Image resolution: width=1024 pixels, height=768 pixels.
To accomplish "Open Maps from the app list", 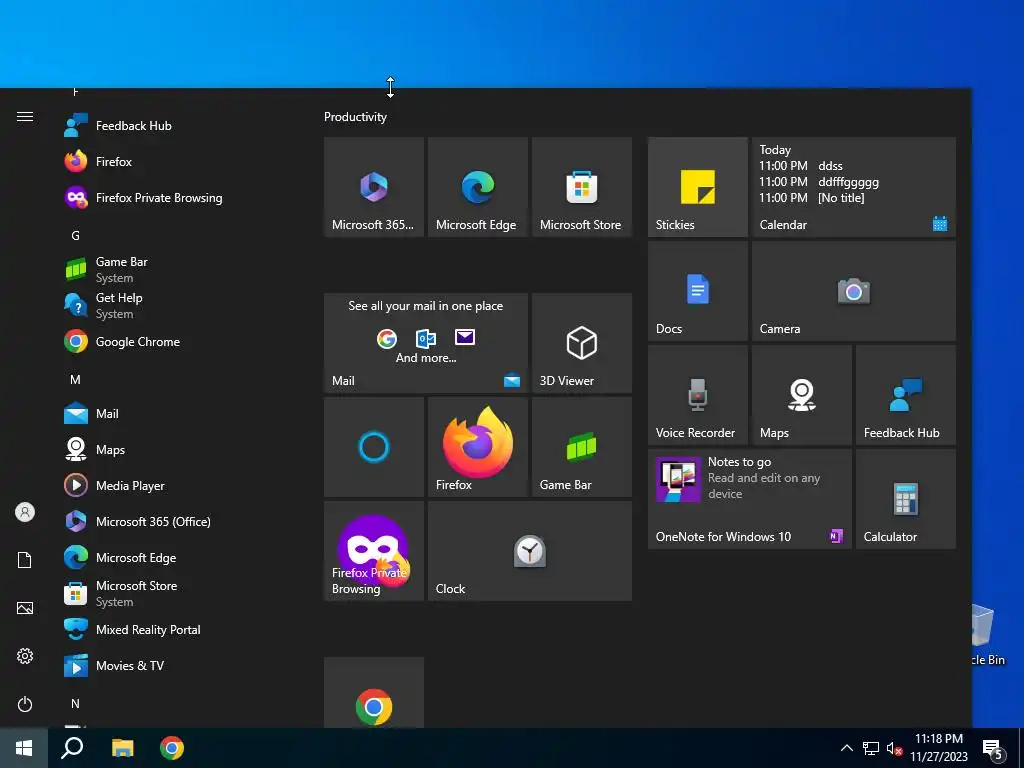I will [176, 449].
